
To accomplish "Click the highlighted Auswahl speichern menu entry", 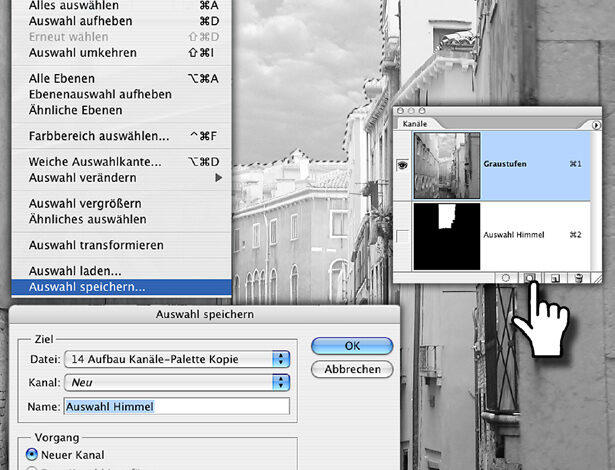I will (122, 287).
